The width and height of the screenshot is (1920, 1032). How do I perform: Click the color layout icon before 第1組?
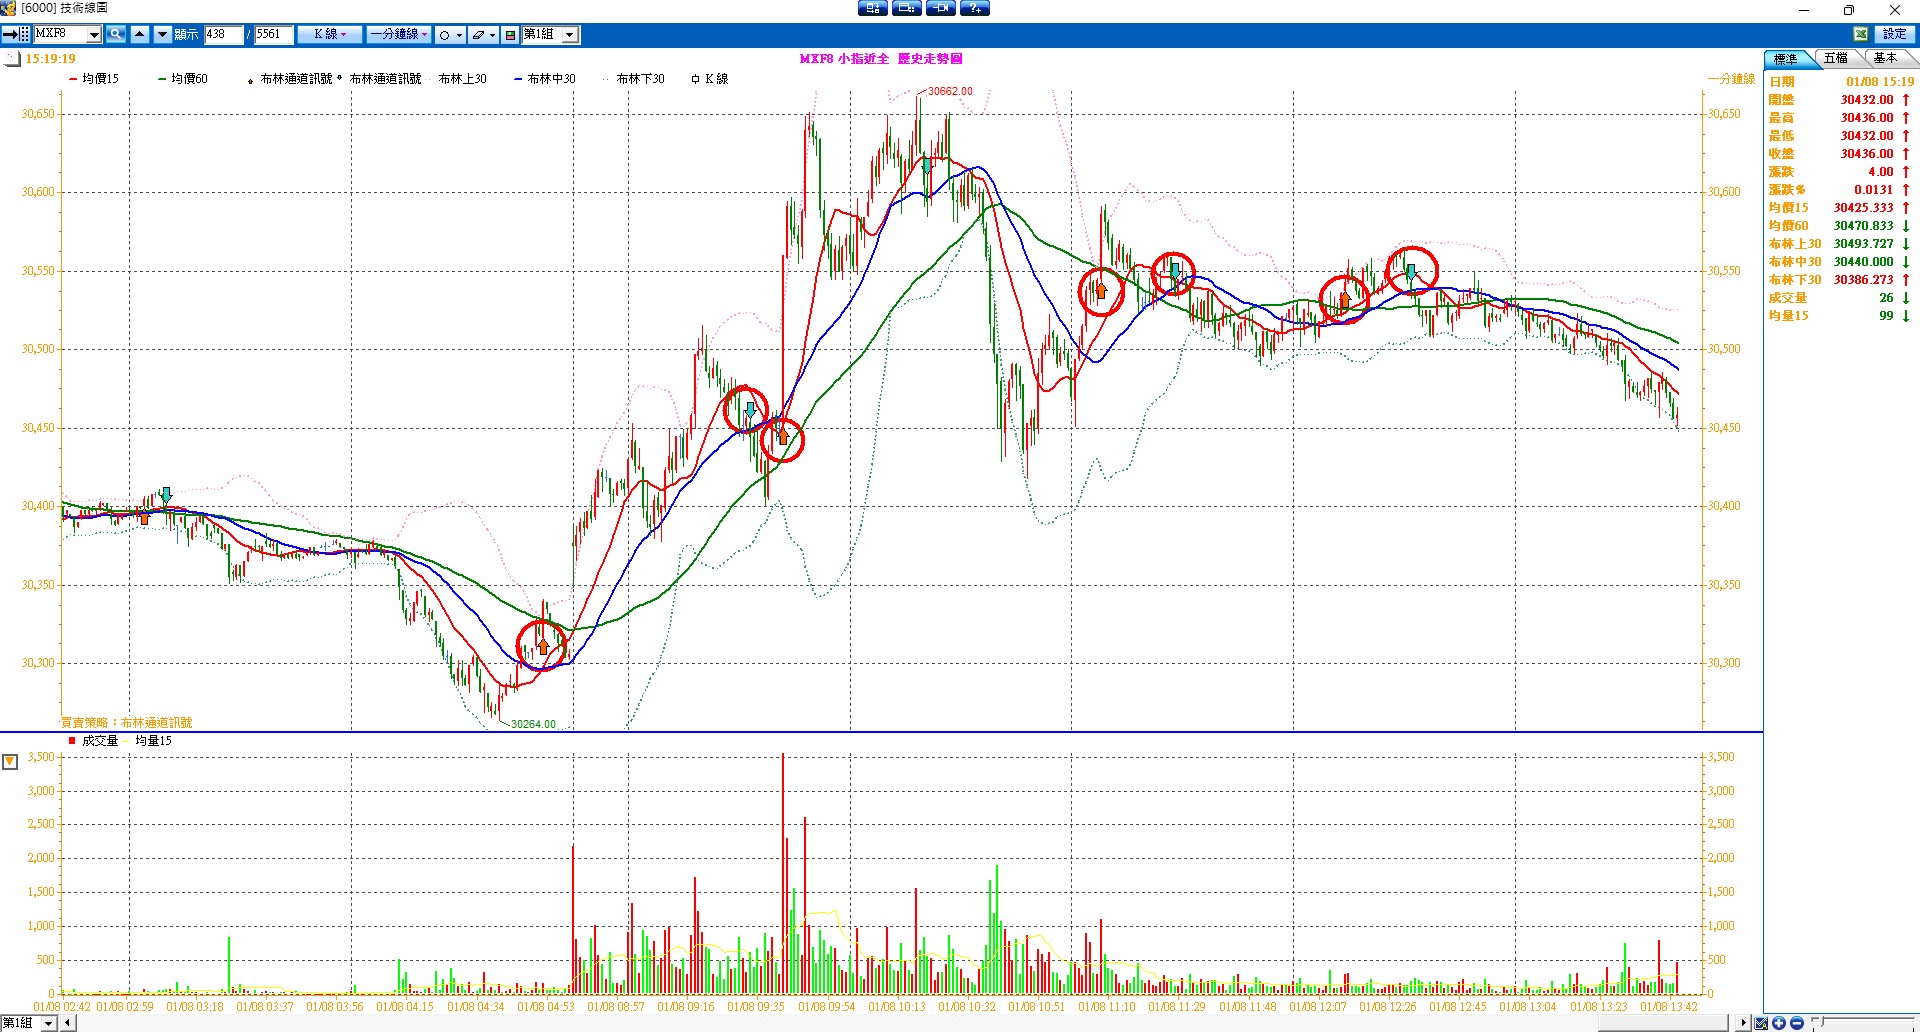click(x=510, y=35)
